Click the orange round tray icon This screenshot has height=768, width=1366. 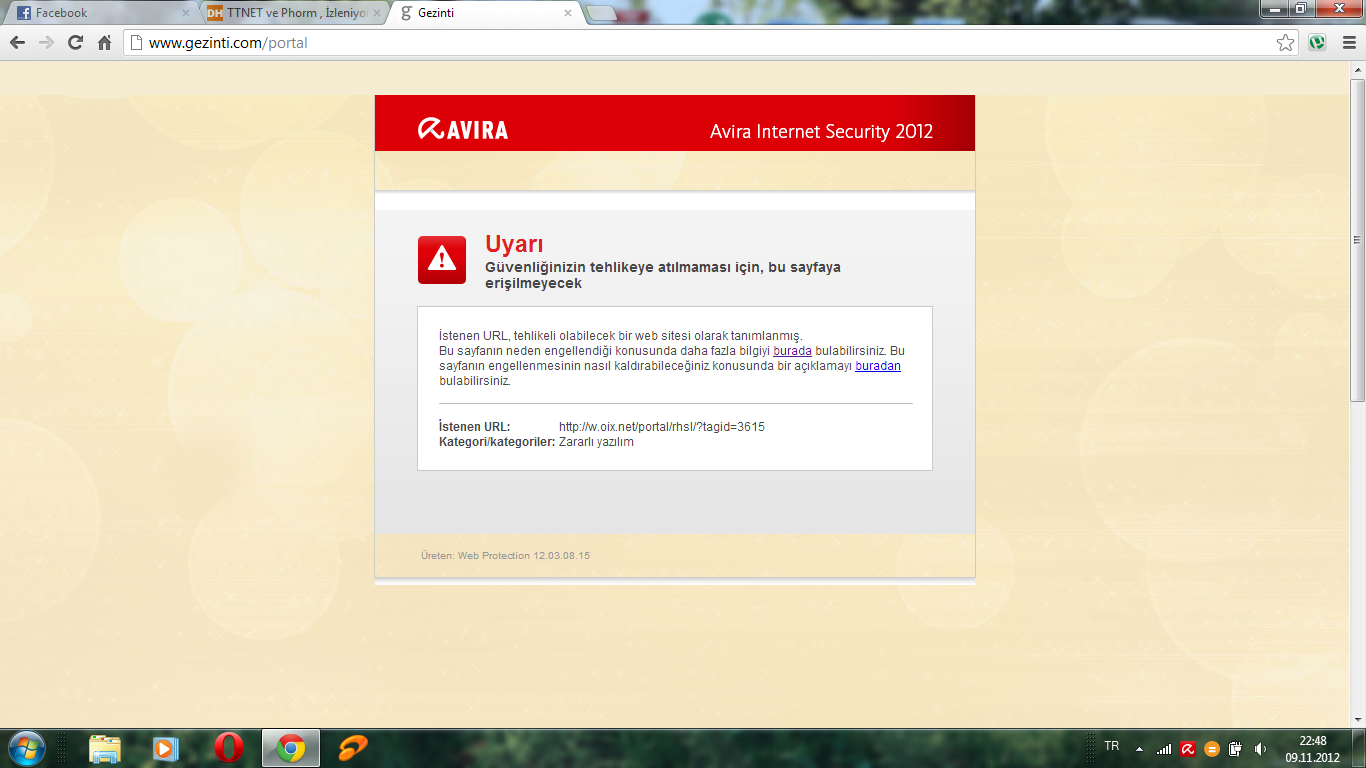(1212, 749)
